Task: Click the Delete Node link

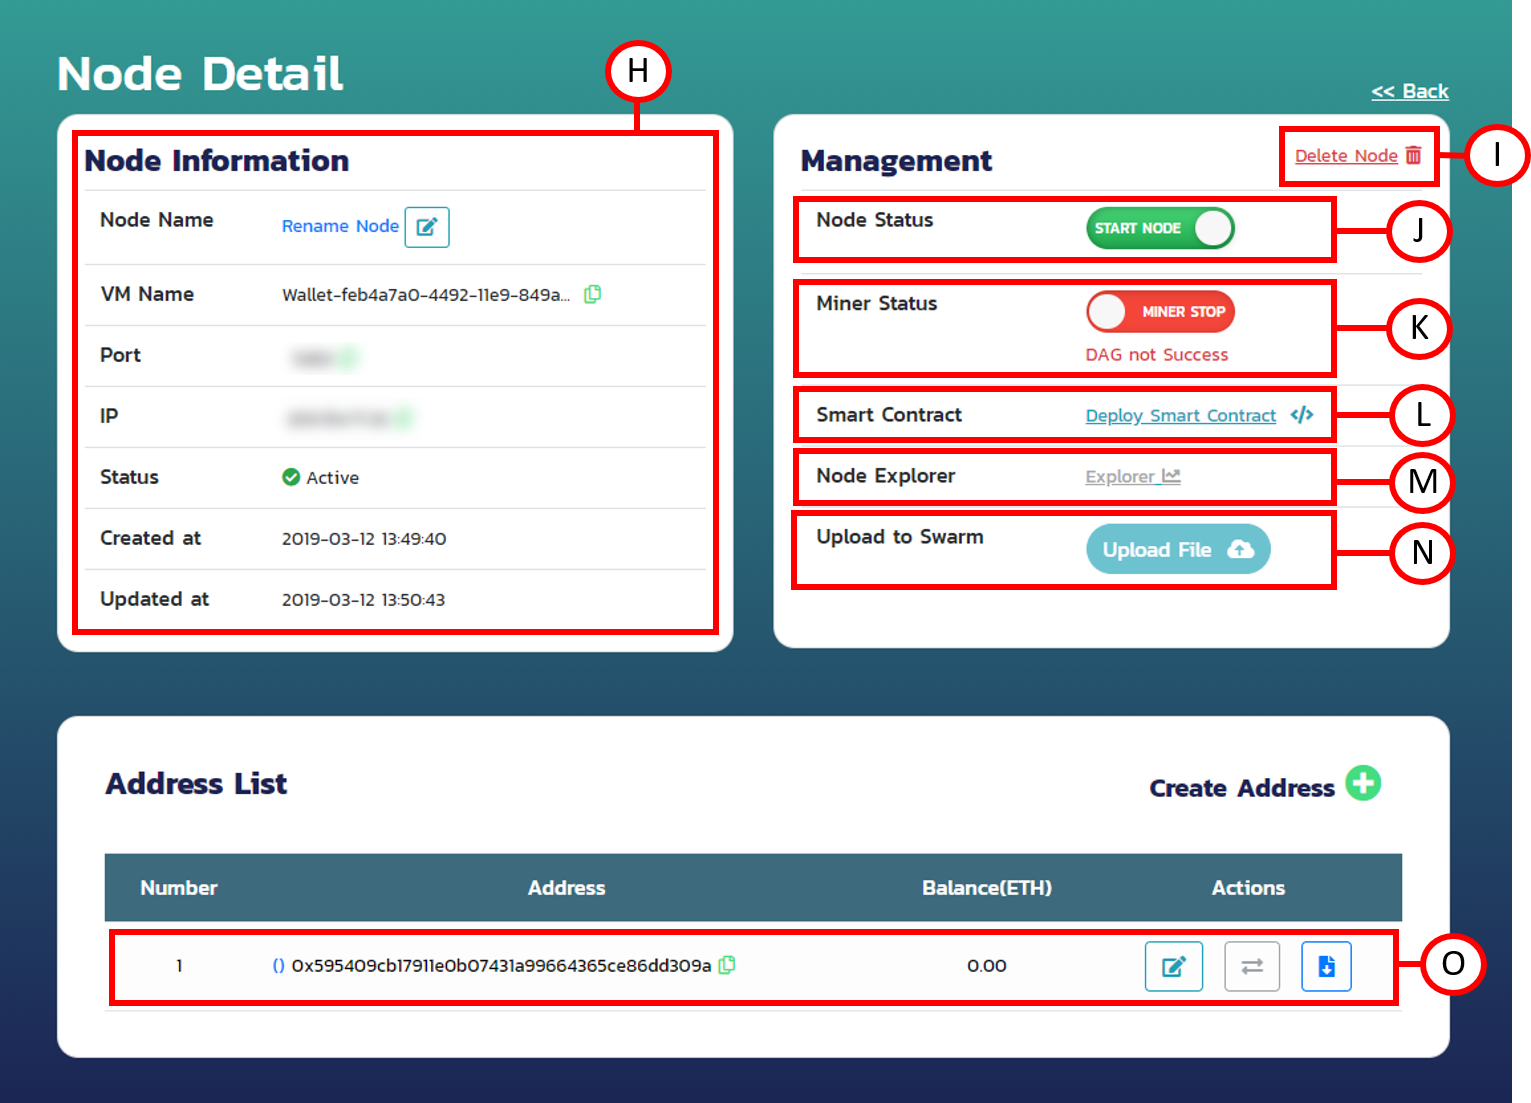Action: coord(1346,155)
